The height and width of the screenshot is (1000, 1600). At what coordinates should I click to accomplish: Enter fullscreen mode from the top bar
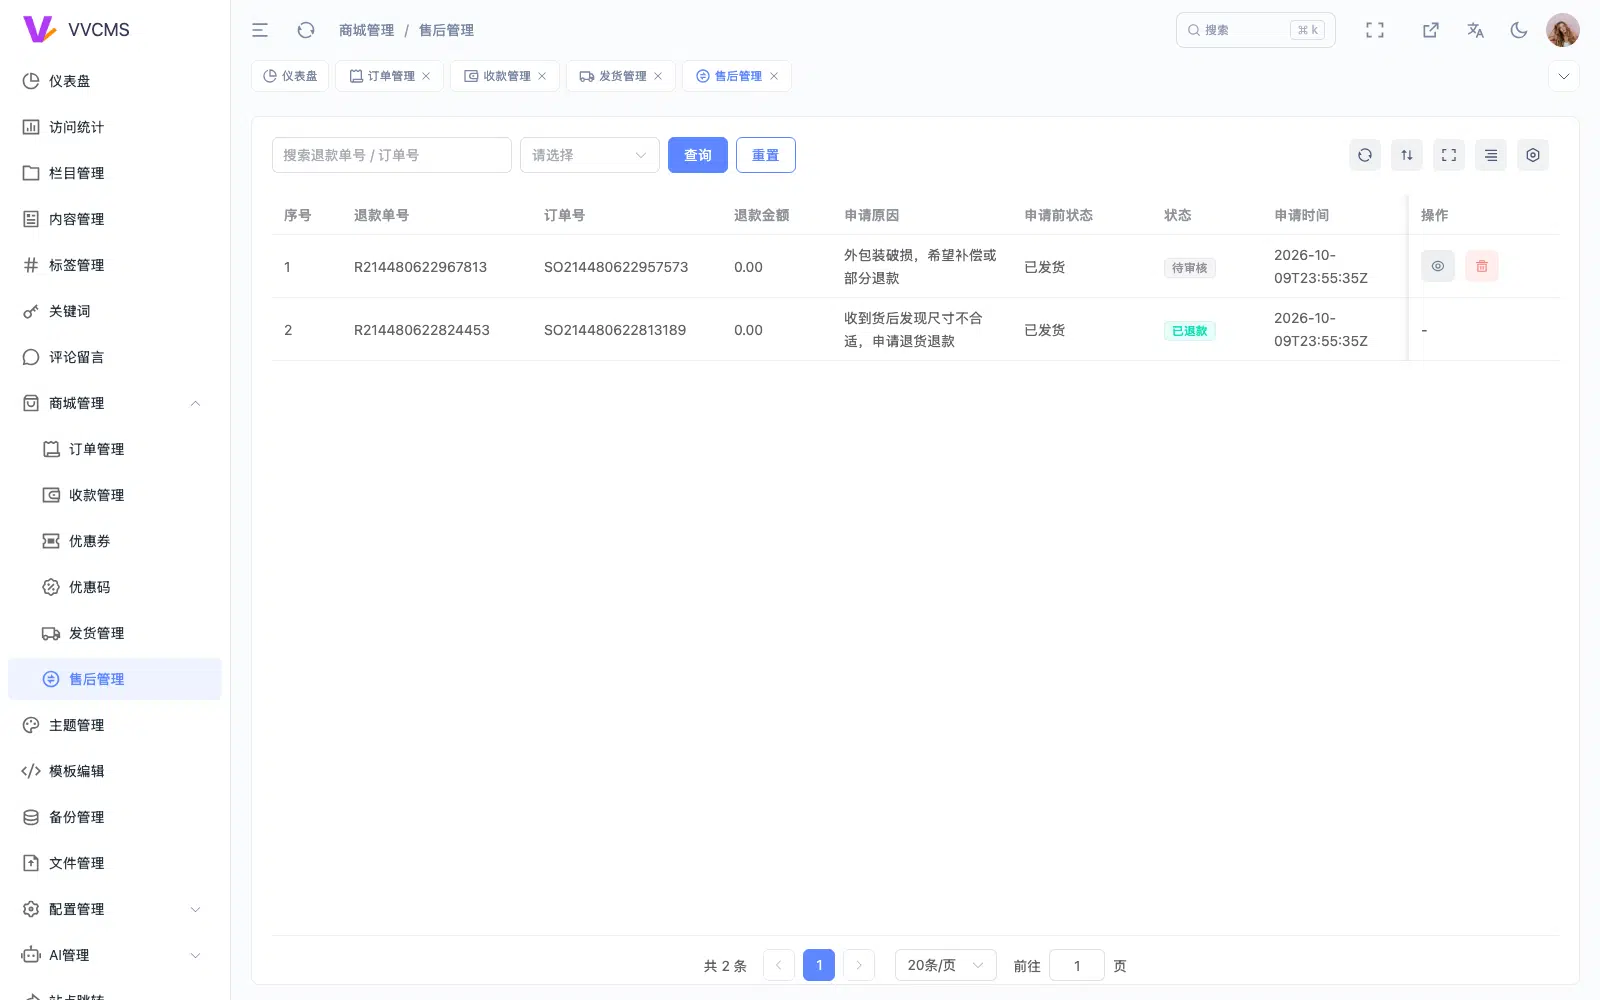point(1375,30)
